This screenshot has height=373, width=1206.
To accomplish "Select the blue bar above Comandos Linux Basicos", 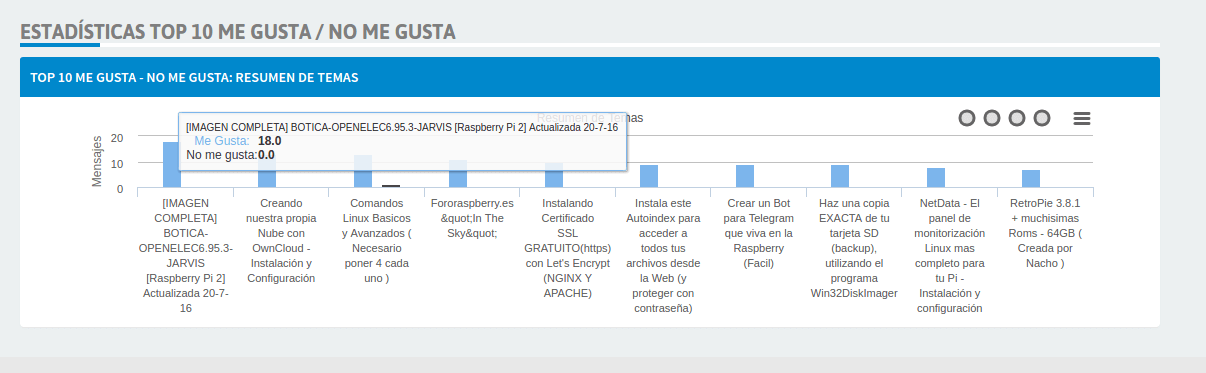I will coord(363,171).
